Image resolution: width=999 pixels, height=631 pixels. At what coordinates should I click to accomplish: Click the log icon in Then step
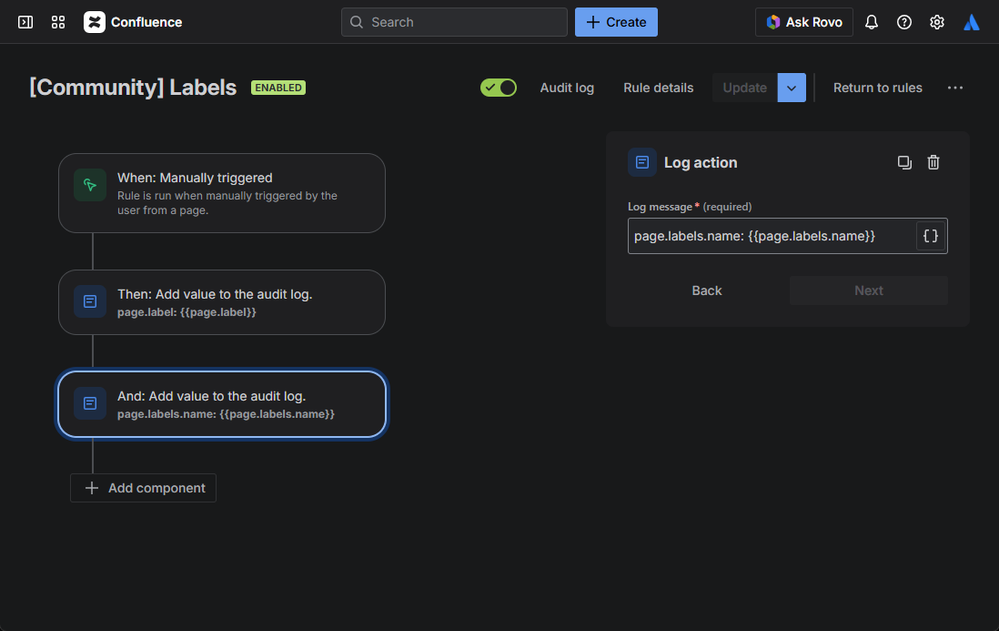[x=90, y=301]
